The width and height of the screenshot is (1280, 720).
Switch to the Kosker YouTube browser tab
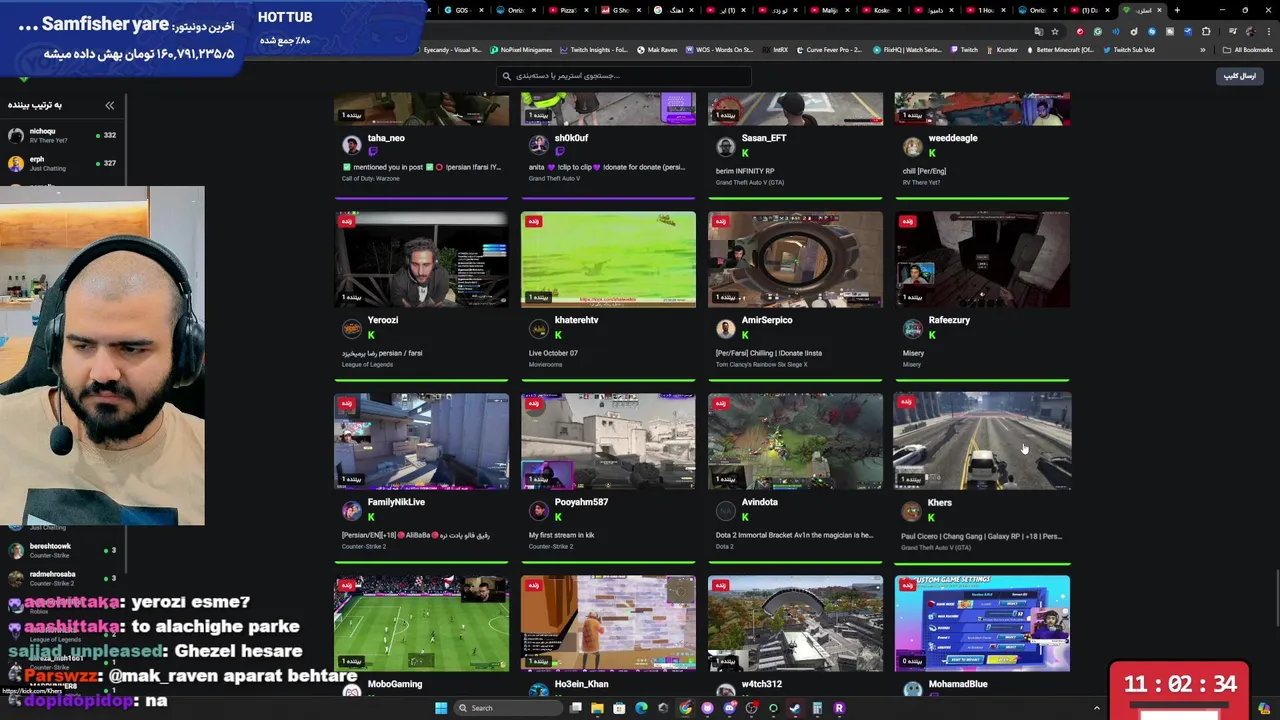tap(880, 10)
